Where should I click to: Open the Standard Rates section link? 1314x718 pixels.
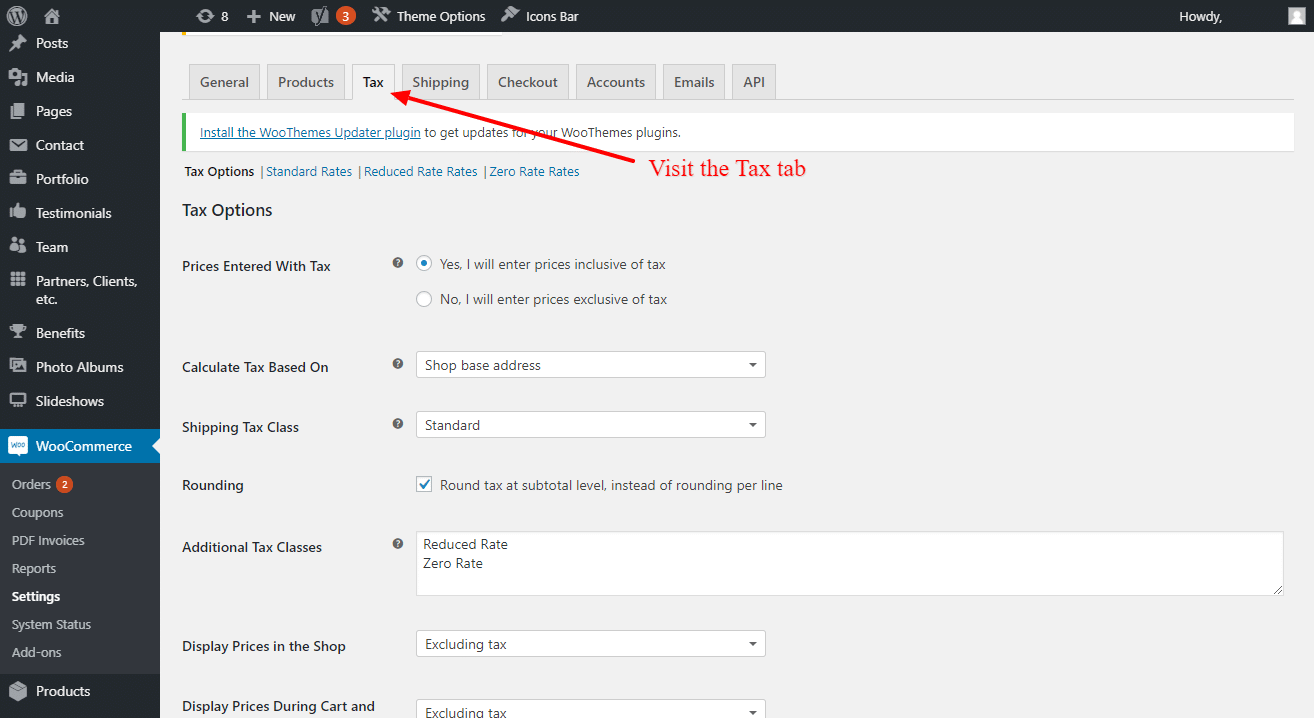pyautogui.click(x=309, y=172)
